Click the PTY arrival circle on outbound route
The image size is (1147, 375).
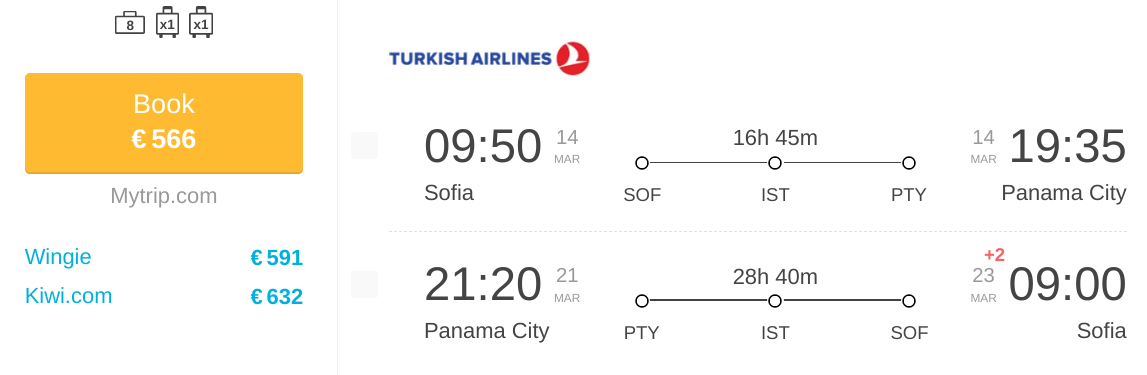click(909, 163)
